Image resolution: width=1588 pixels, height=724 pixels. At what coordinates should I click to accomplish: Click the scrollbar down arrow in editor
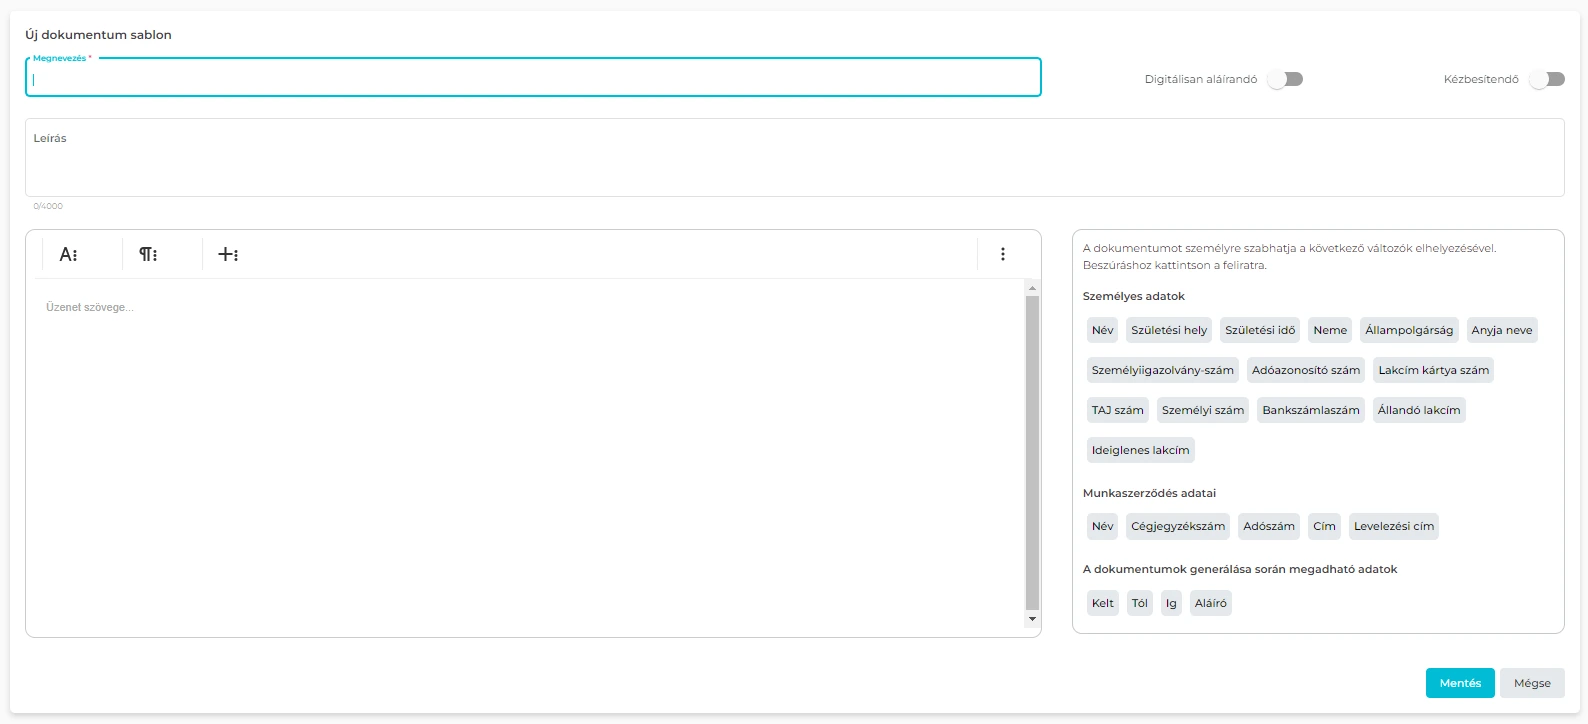tap(1033, 619)
